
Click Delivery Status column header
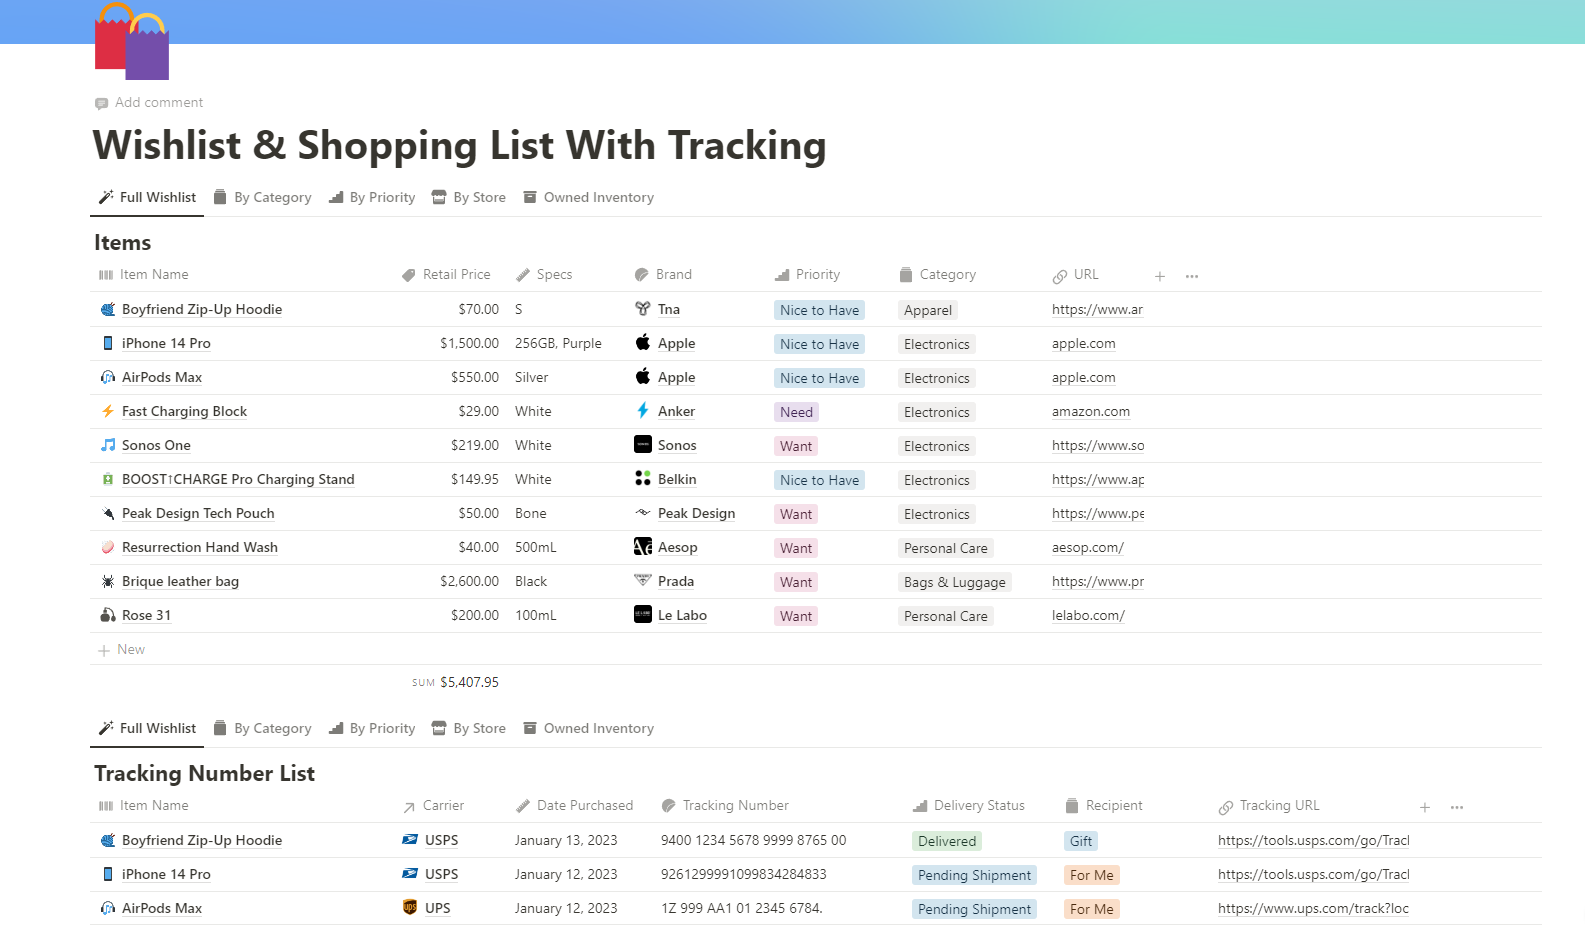point(969,805)
